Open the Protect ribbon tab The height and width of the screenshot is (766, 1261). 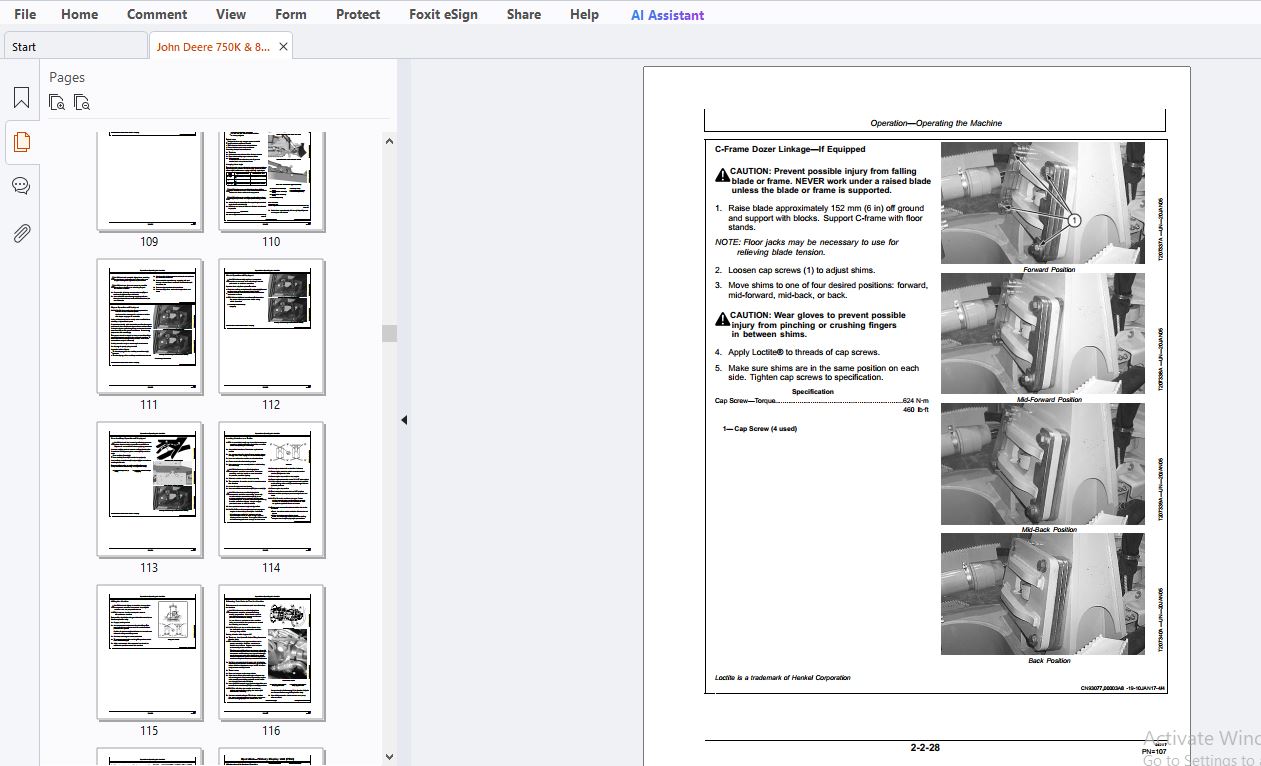[358, 14]
